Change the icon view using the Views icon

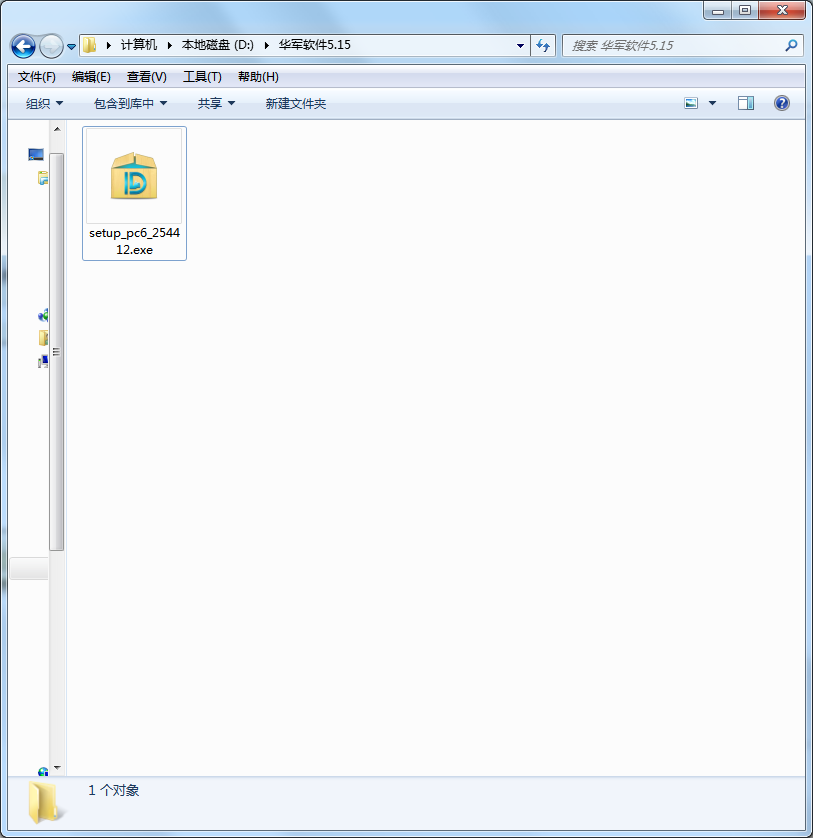pos(691,102)
